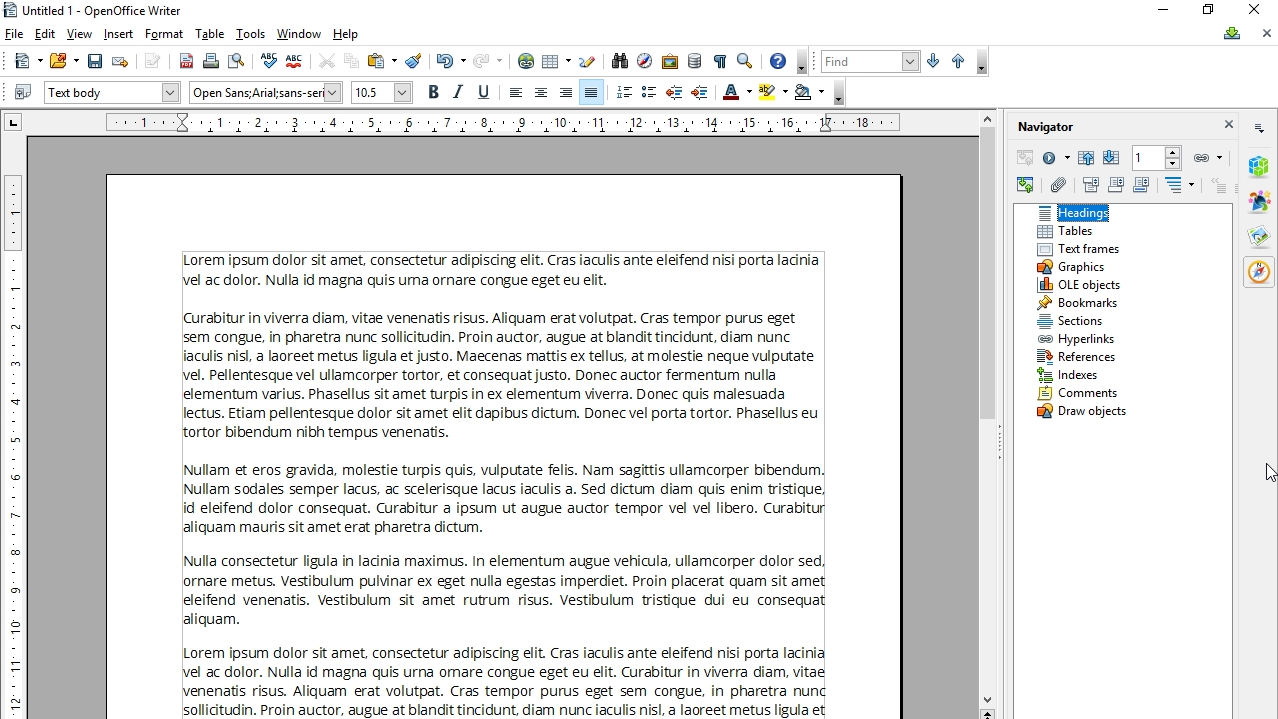Image resolution: width=1278 pixels, height=719 pixels.
Task: Select the Format Paintbrush tool
Action: (414, 61)
